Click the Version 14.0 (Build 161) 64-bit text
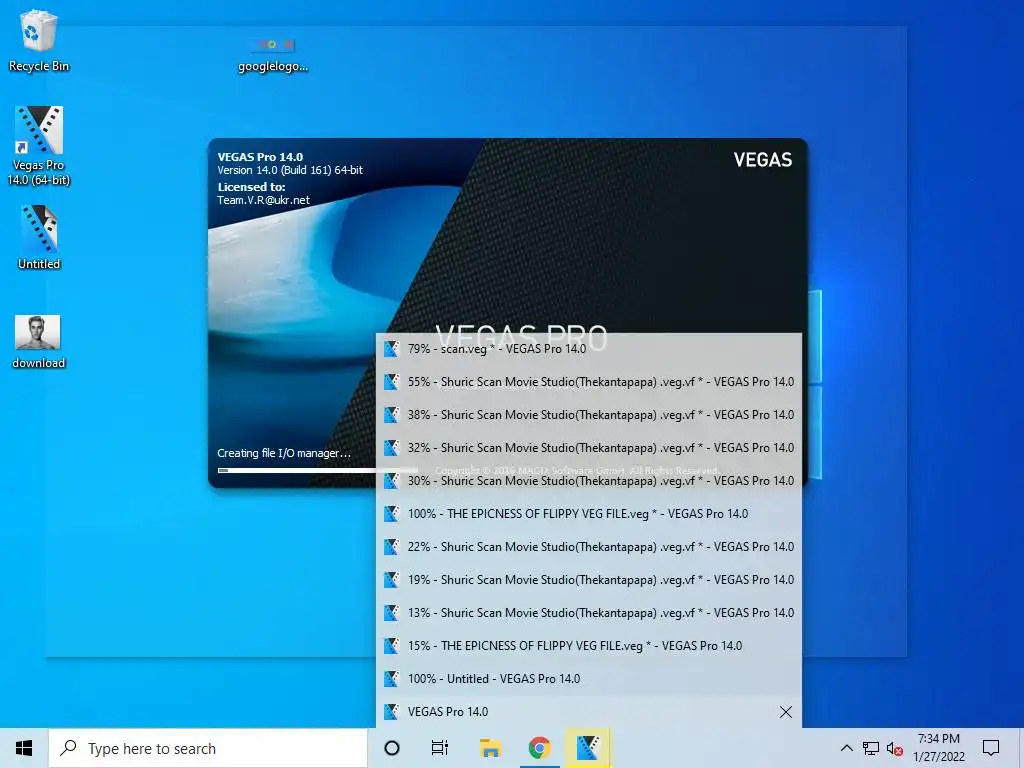Image resolution: width=1024 pixels, height=768 pixels. 290,170
